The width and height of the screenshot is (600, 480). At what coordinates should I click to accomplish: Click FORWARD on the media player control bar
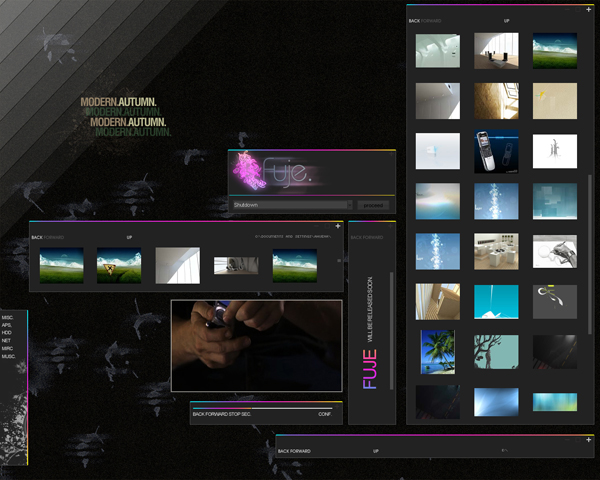pyautogui.click(x=217, y=414)
